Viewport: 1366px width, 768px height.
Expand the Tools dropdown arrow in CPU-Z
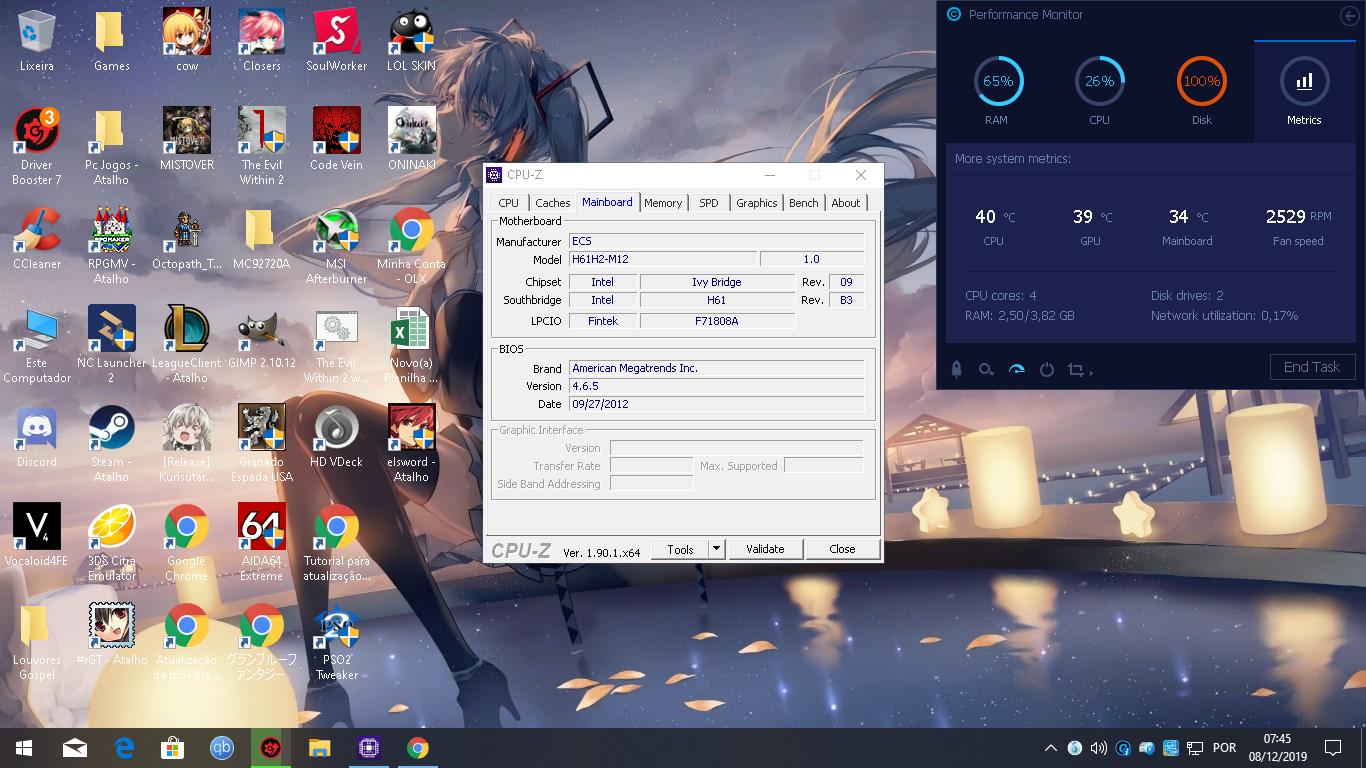(716, 549)
